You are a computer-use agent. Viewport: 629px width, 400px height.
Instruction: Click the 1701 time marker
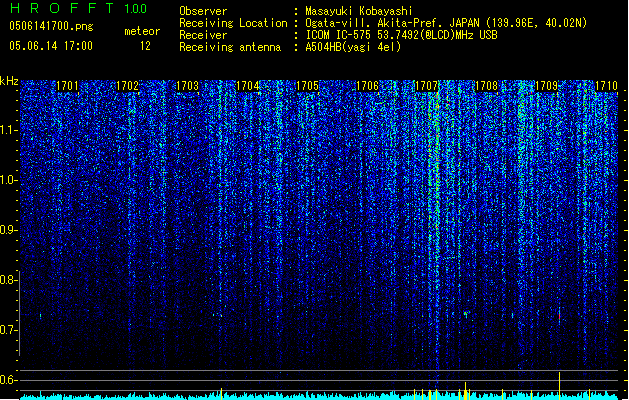coord(67,86)
